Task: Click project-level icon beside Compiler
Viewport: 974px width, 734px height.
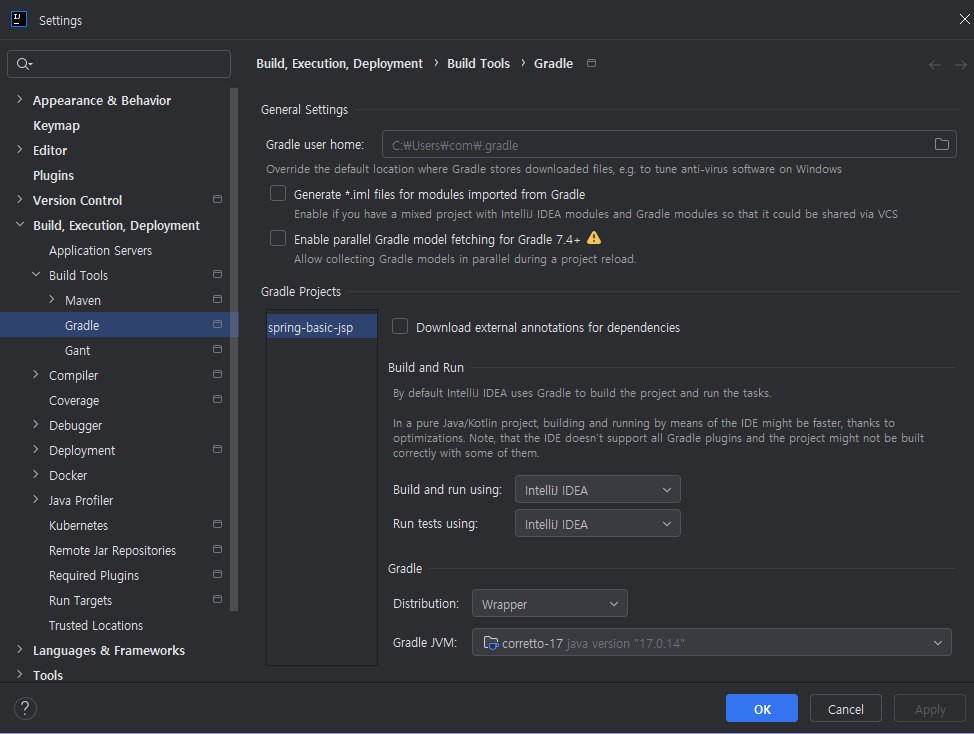Action: pyautogui.click(x=217, y=374)
